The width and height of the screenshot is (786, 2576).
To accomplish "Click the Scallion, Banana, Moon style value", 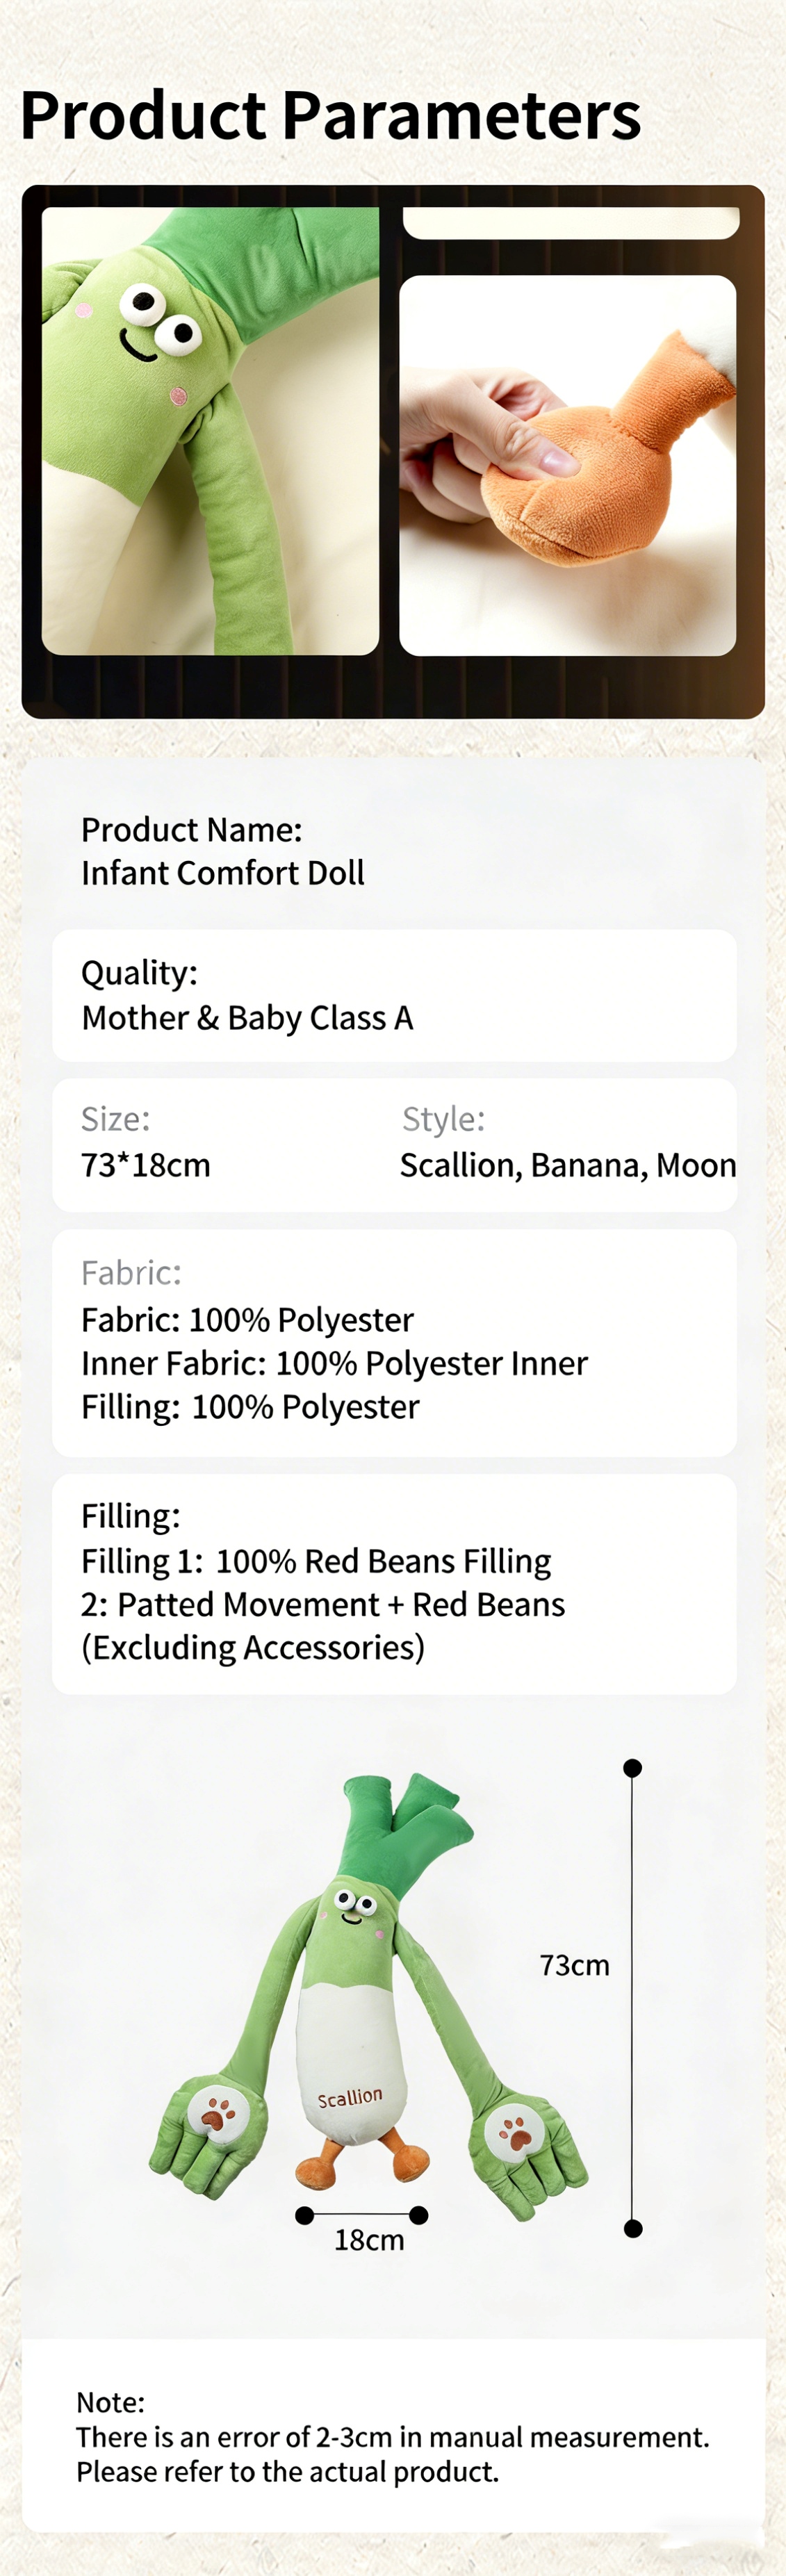I will tap(567, 1165).
